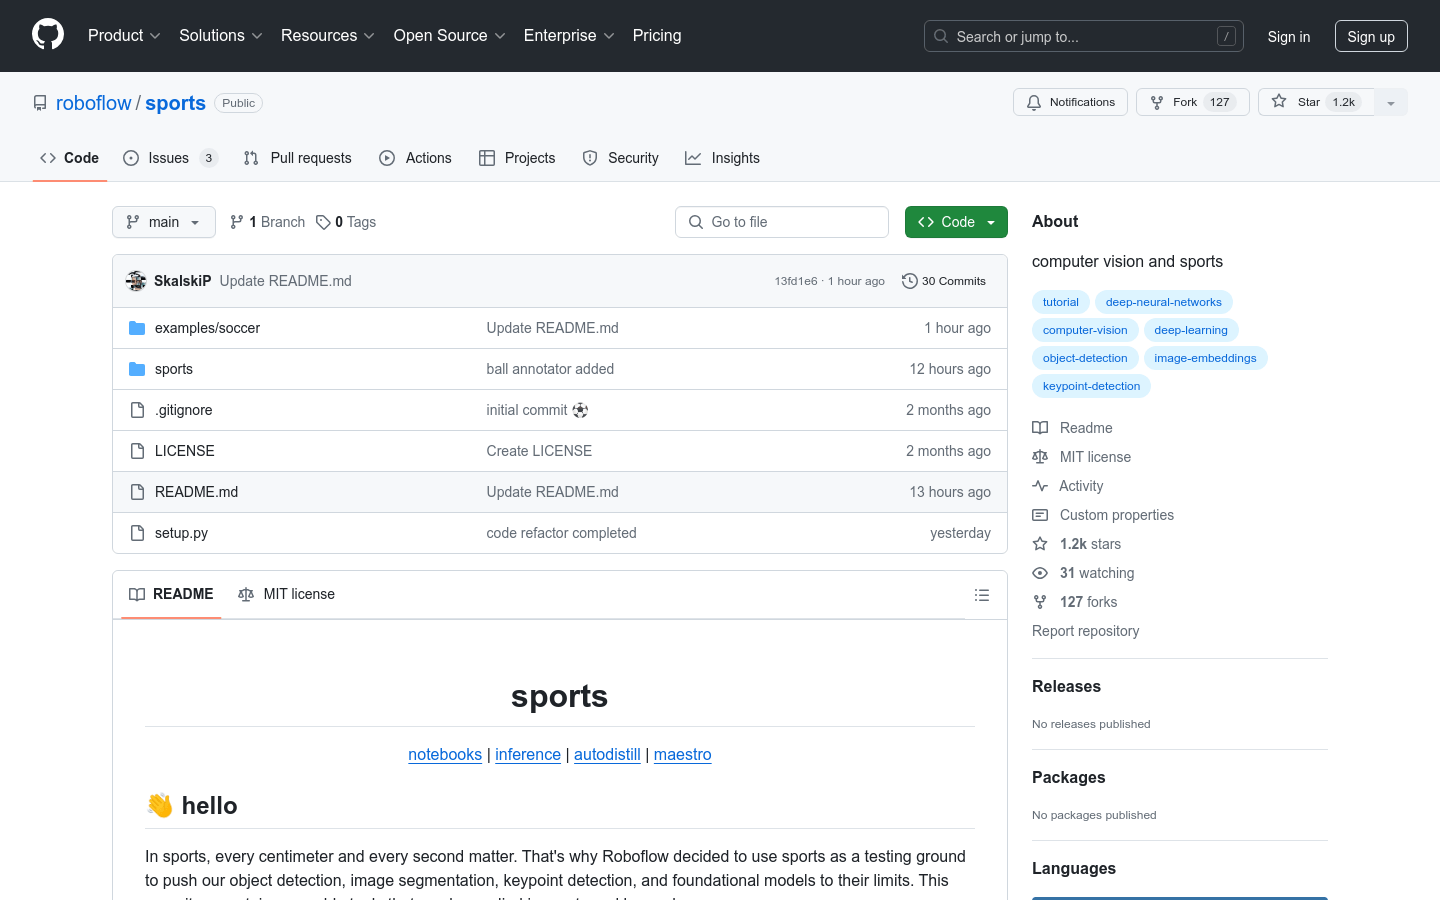Viewport: 1440px width, 900px height.
Task: View the 1 Branch link
Action: click(x=268, y=222)
